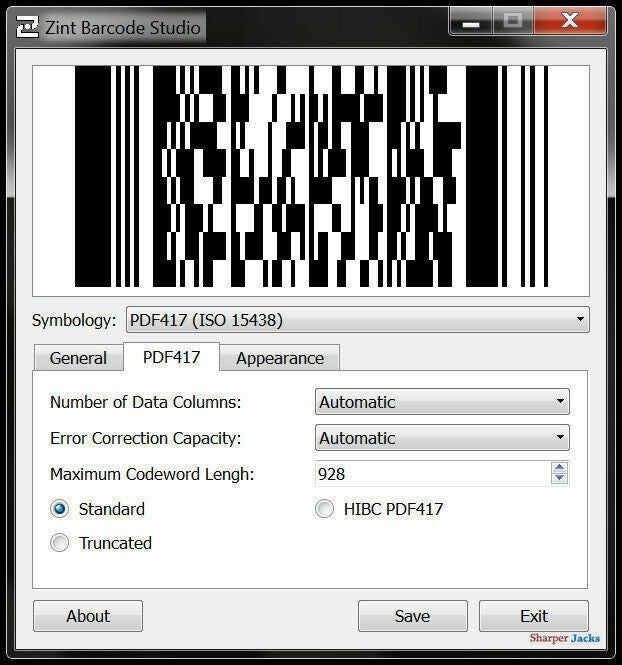
Task: Open the Symbology dropdown list
Action: (357, 320)
